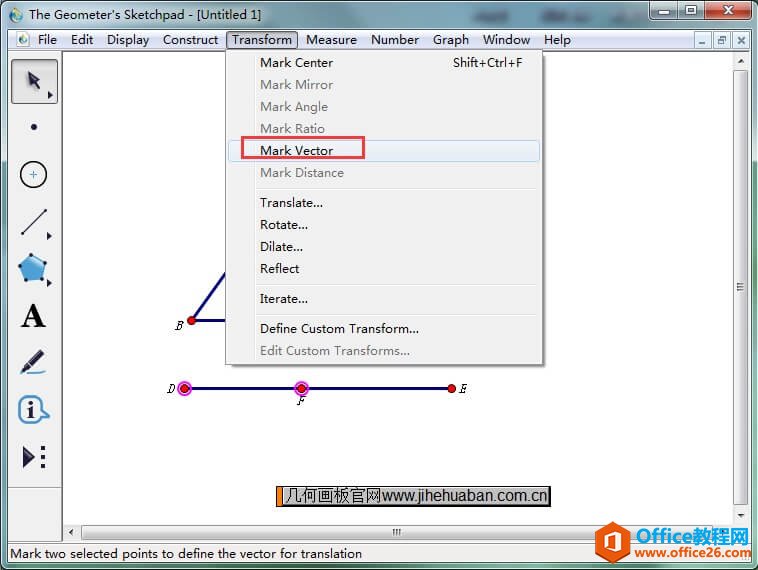The image size is (758, 570).
Task: Choose Rotate... in Transform menu
Action: tap(384, 225)
